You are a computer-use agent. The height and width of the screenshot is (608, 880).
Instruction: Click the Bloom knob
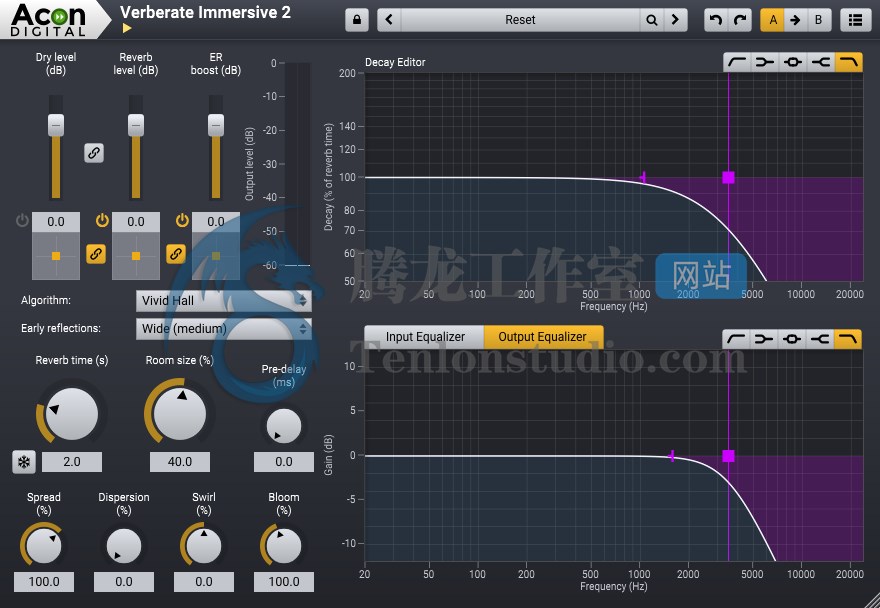[284, 545]
